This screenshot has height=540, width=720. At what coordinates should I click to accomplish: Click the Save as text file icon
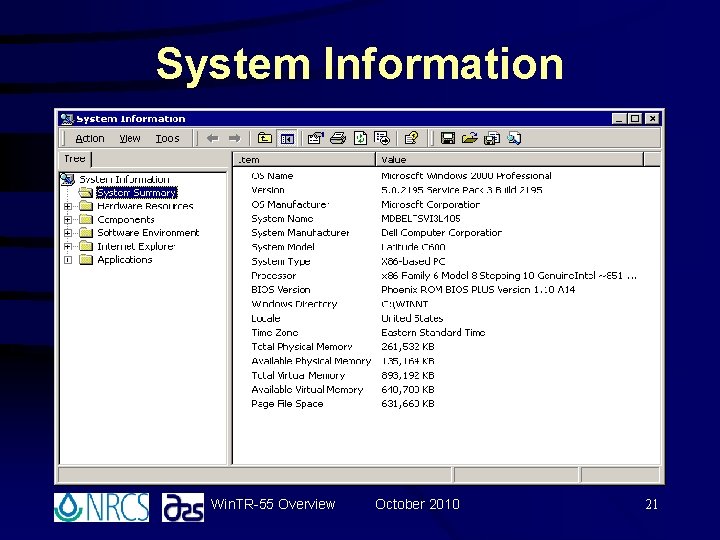[492, 138]
